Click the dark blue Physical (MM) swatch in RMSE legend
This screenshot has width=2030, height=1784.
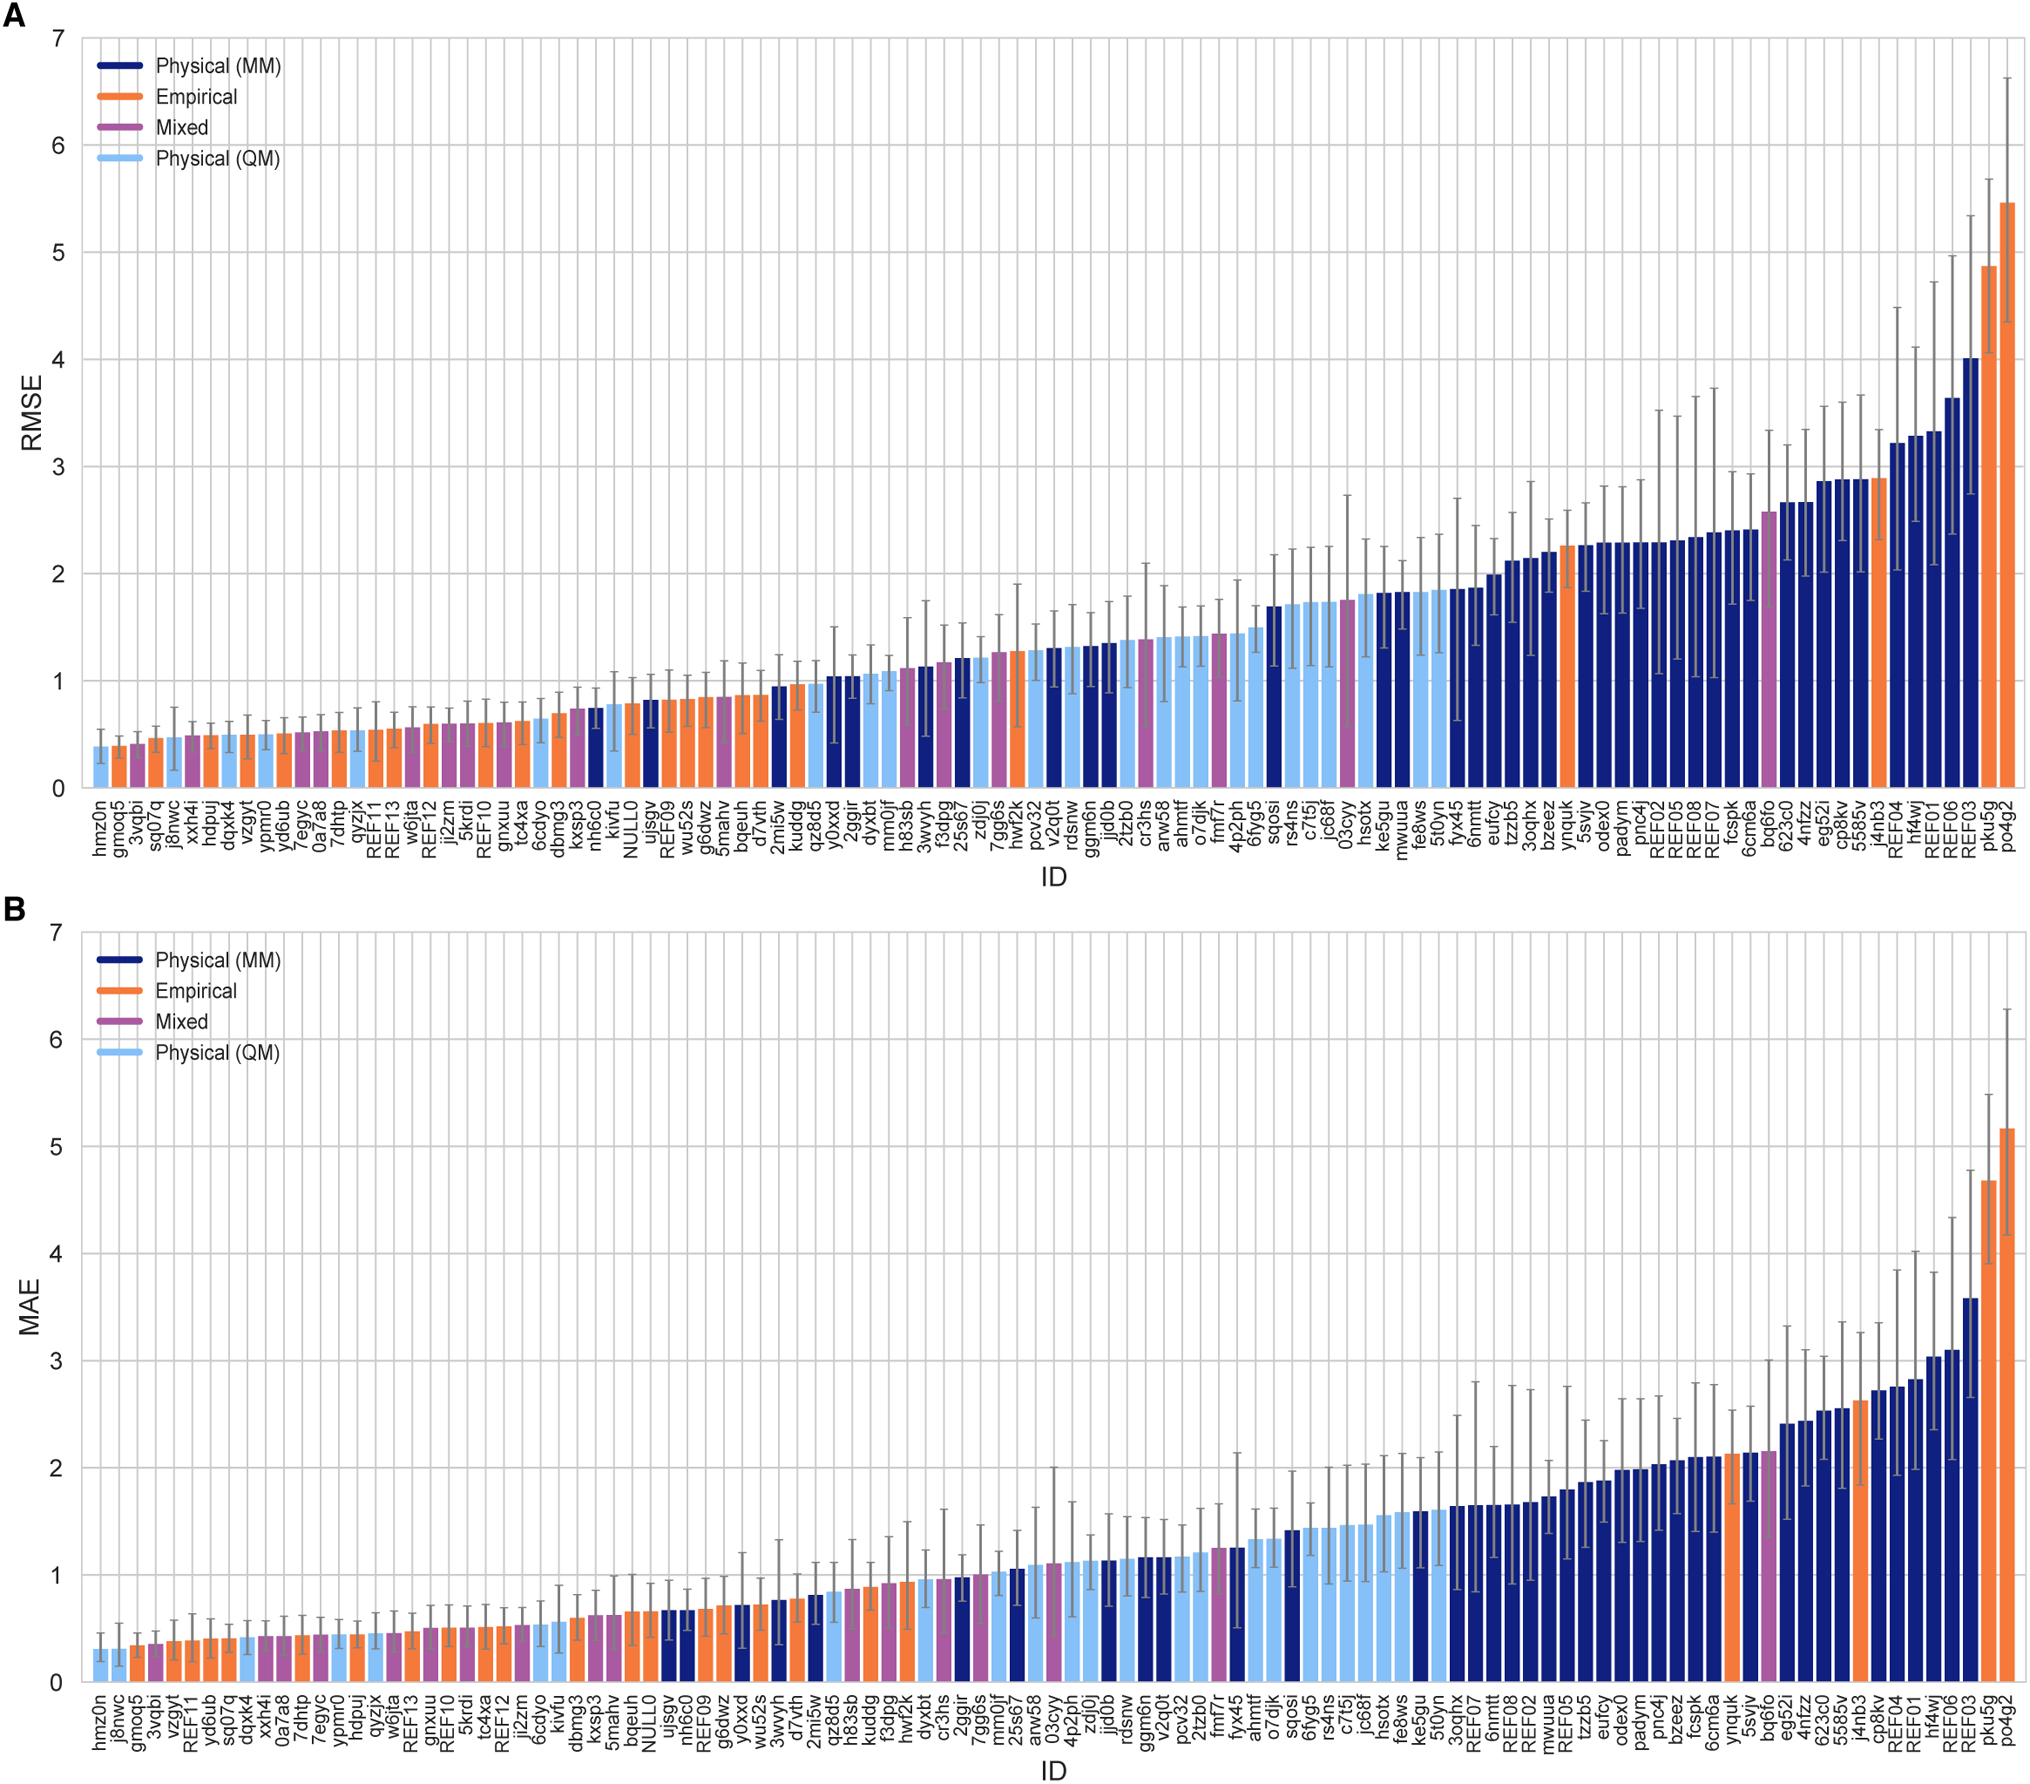(x=120, y=66)
